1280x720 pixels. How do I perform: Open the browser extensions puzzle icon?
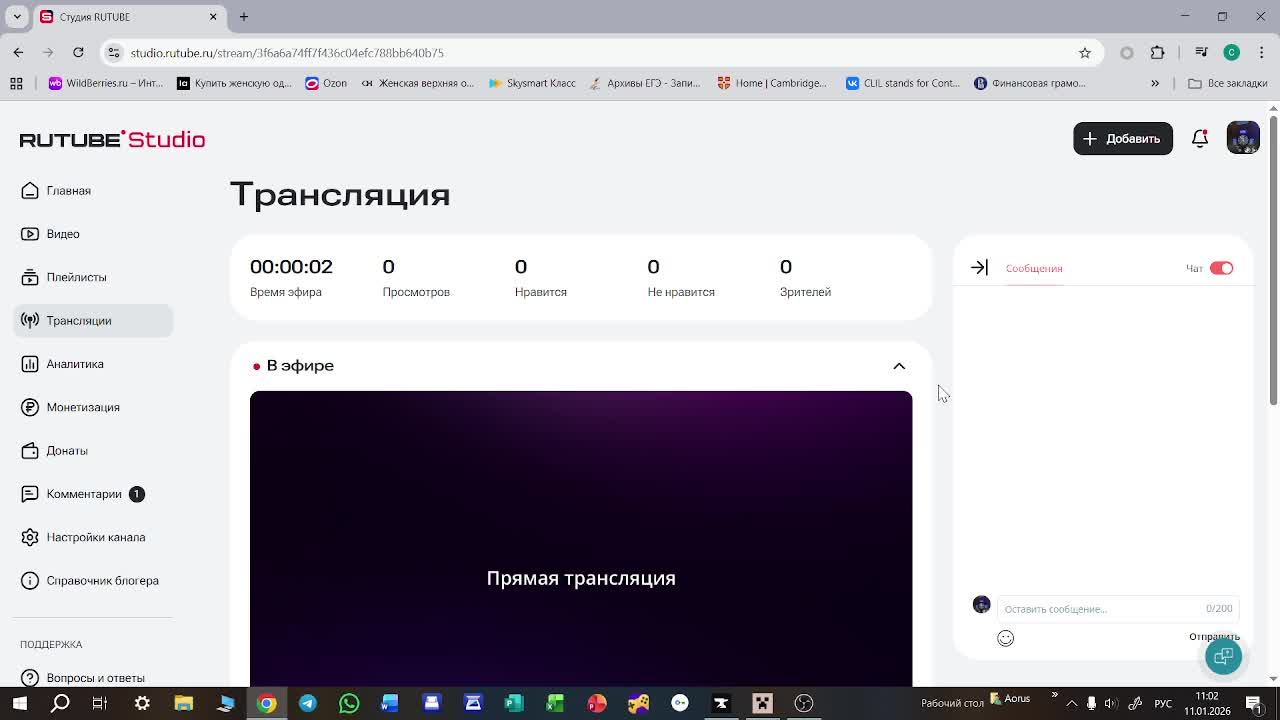pyautogui.click(x=1157, y=52)
